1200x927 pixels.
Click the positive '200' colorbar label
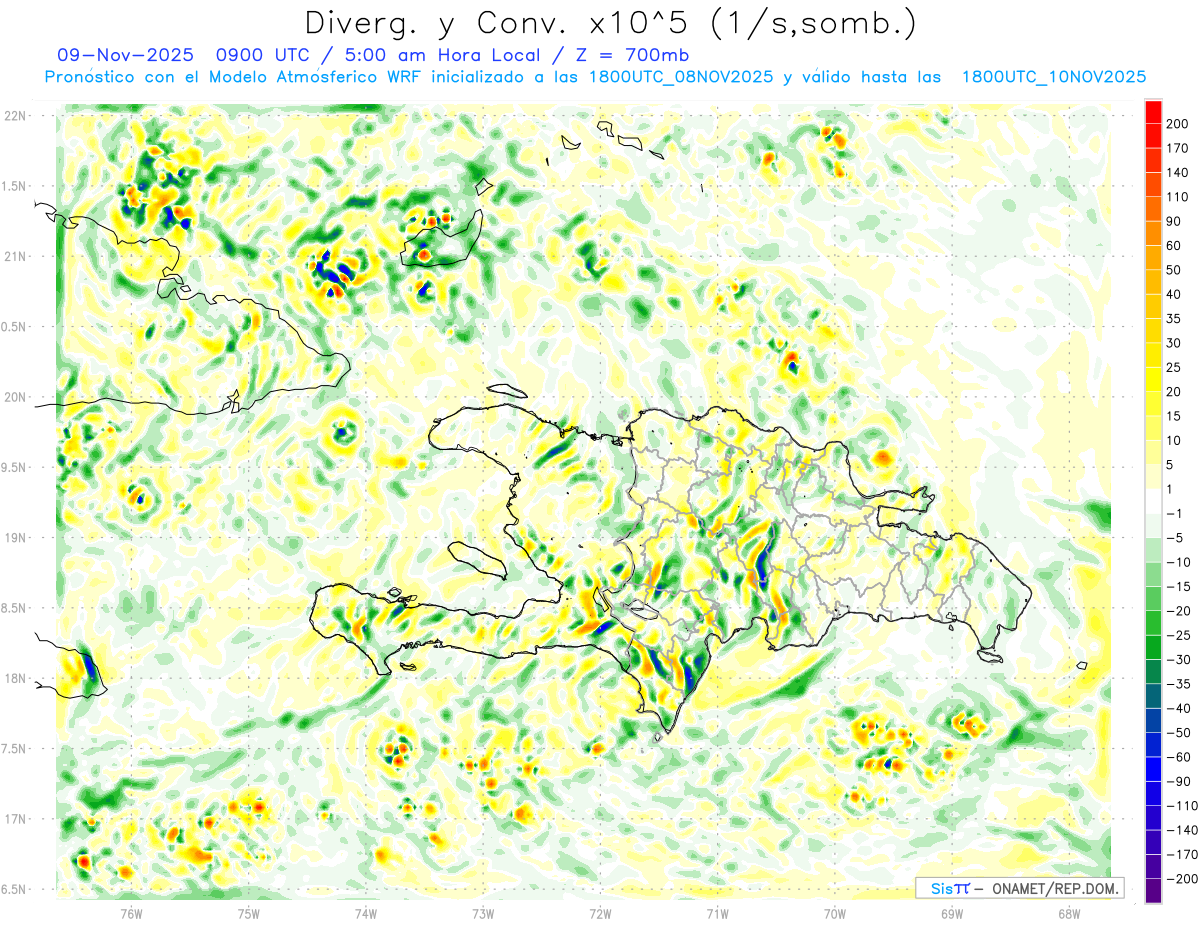pyautogui.click(x=1177, y=123)
